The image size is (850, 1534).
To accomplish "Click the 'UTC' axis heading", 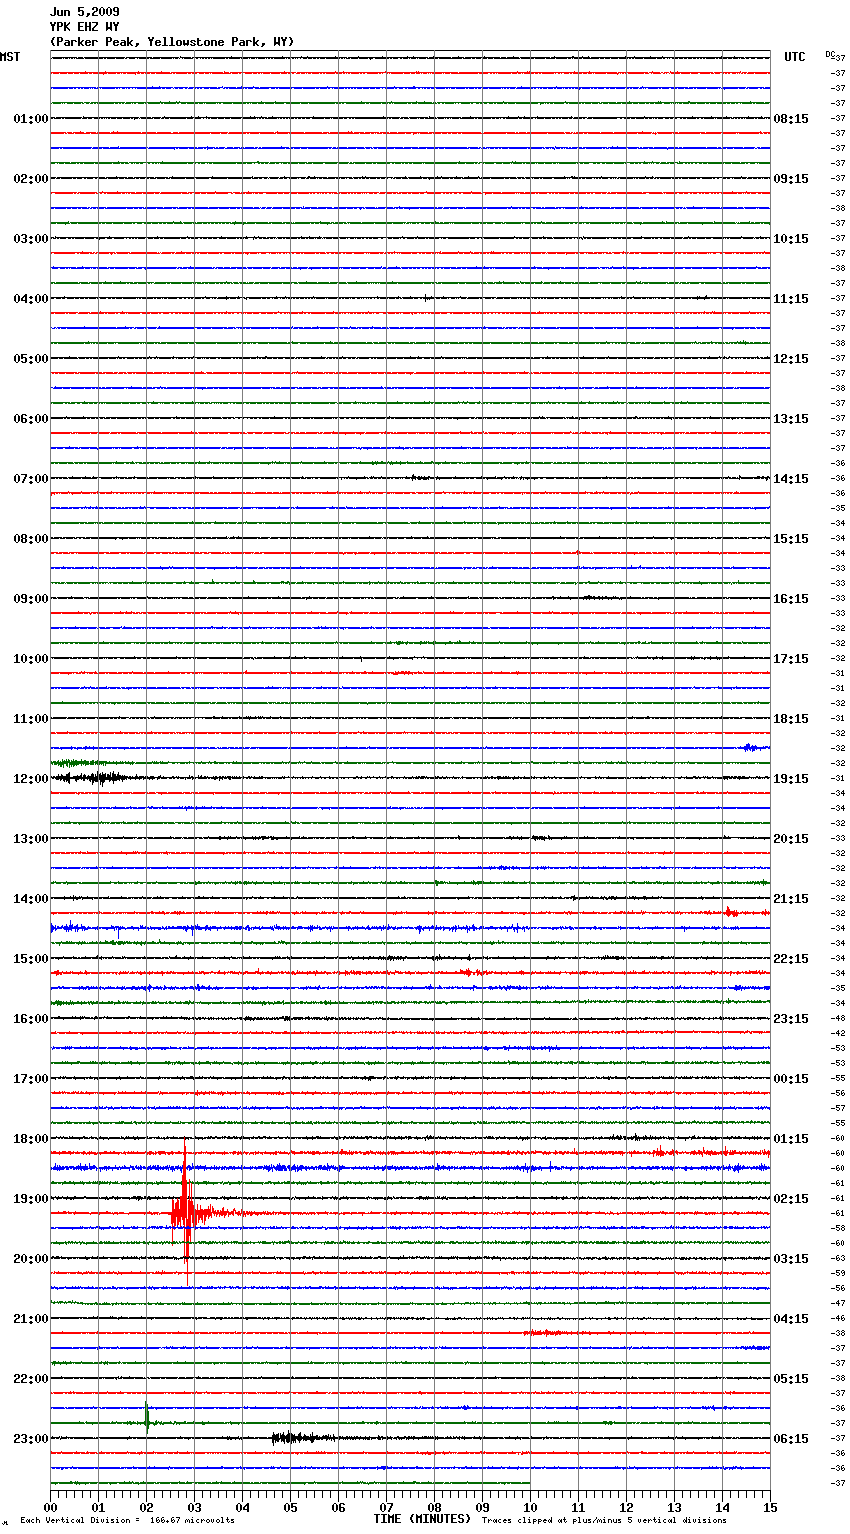I will (x=795, y=57).
